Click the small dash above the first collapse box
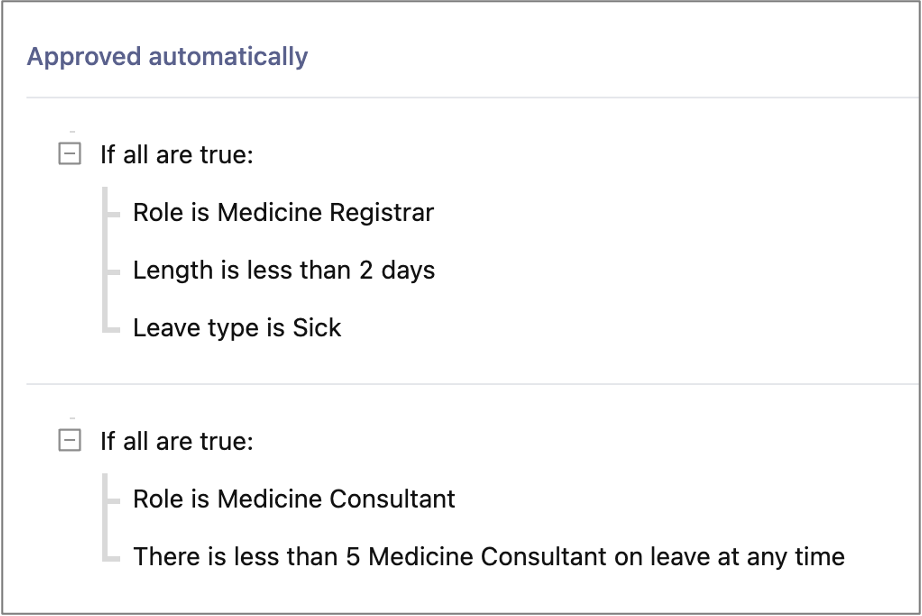The image size is (922, 616). pos(72,132)
